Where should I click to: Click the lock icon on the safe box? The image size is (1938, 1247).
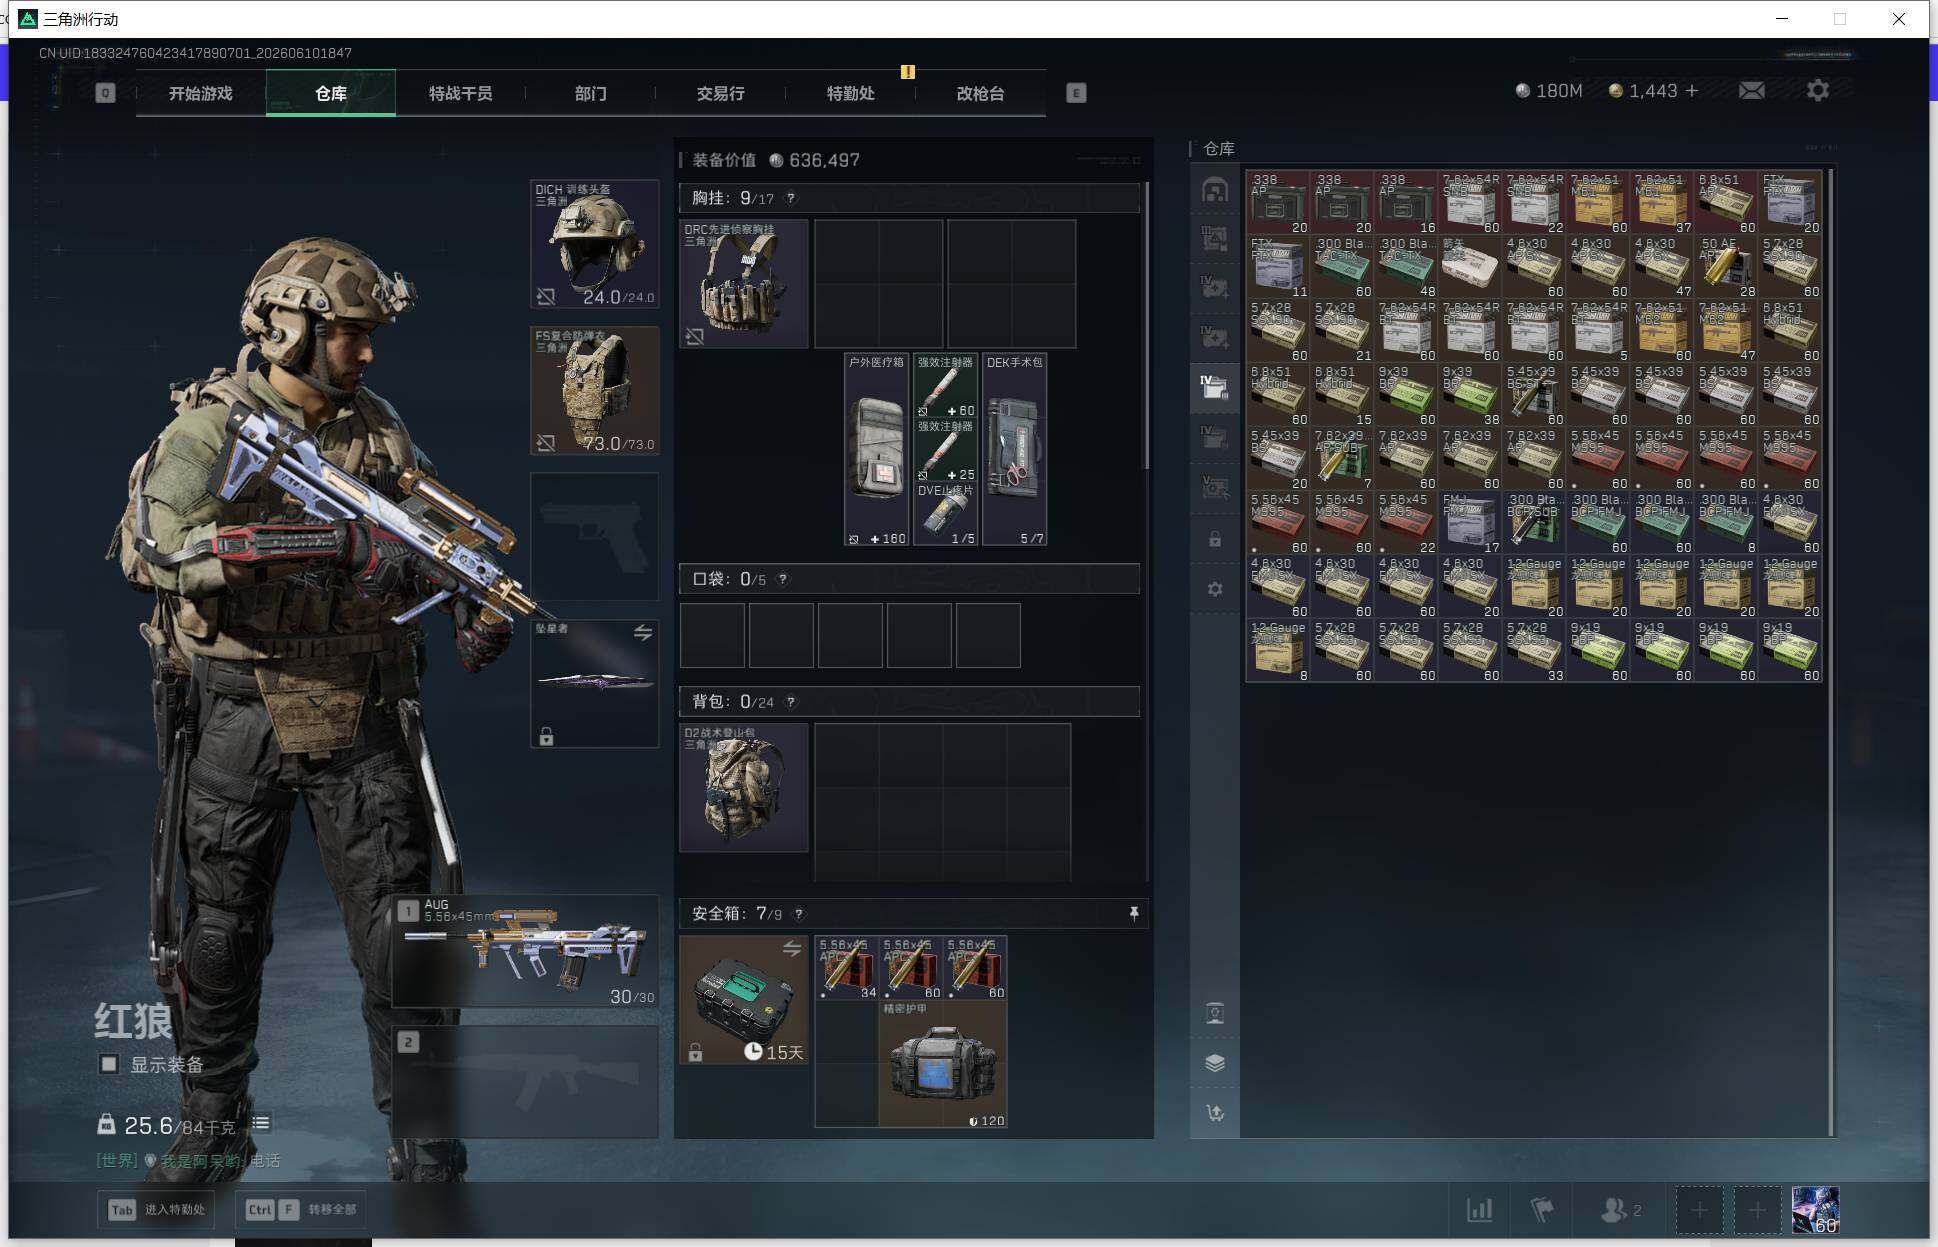tap(695, 1052)
